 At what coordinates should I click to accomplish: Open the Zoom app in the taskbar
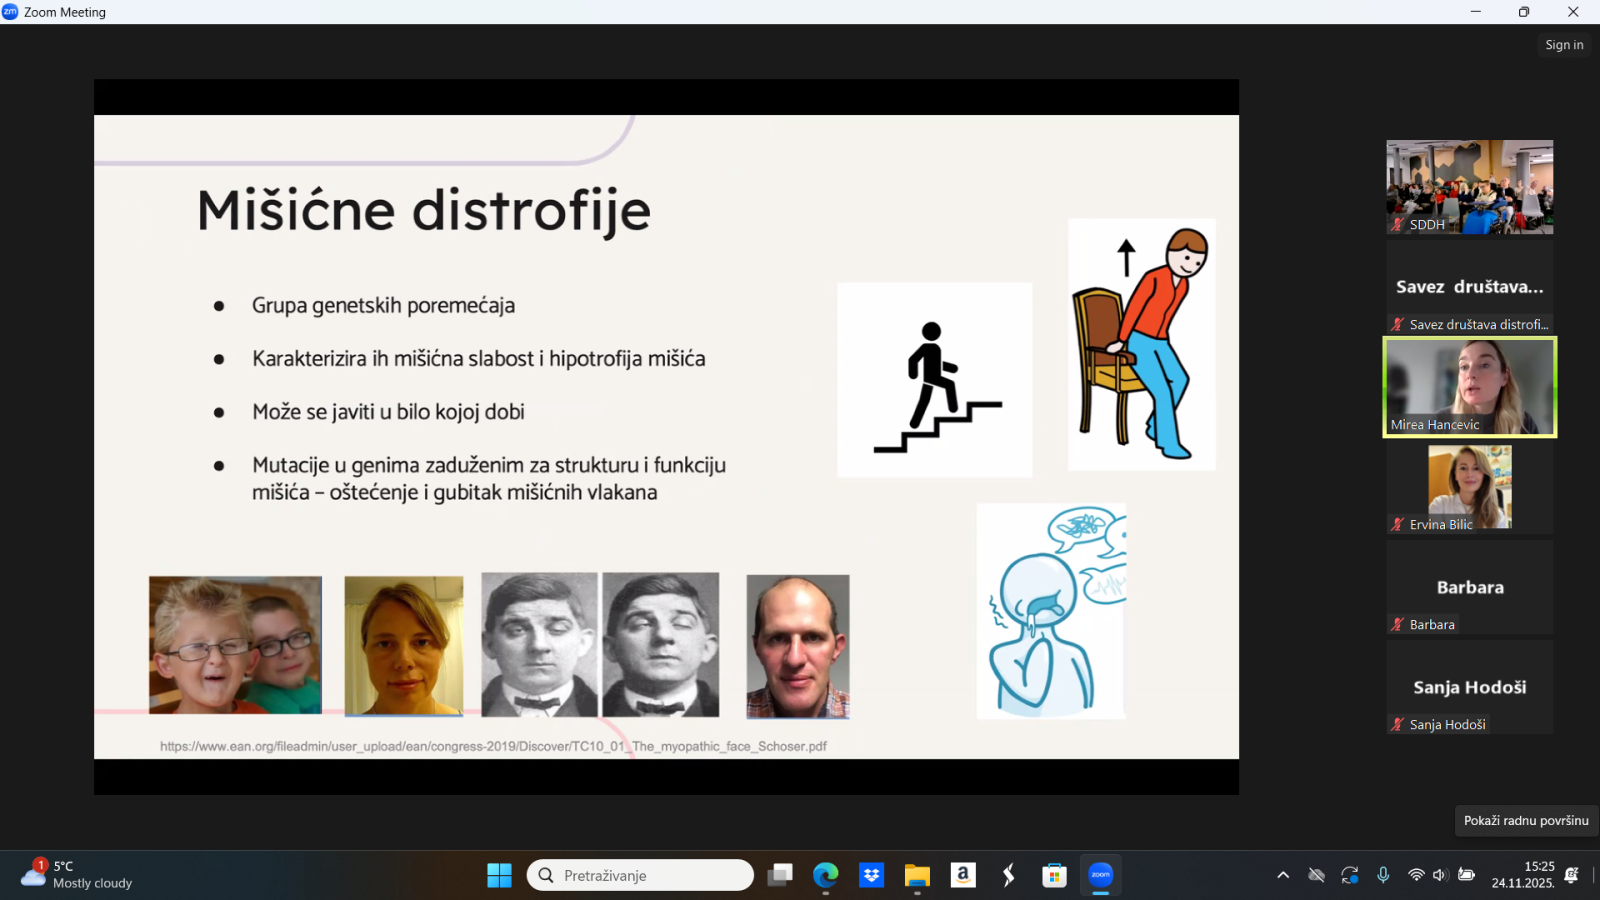(x=1100, y=875)
